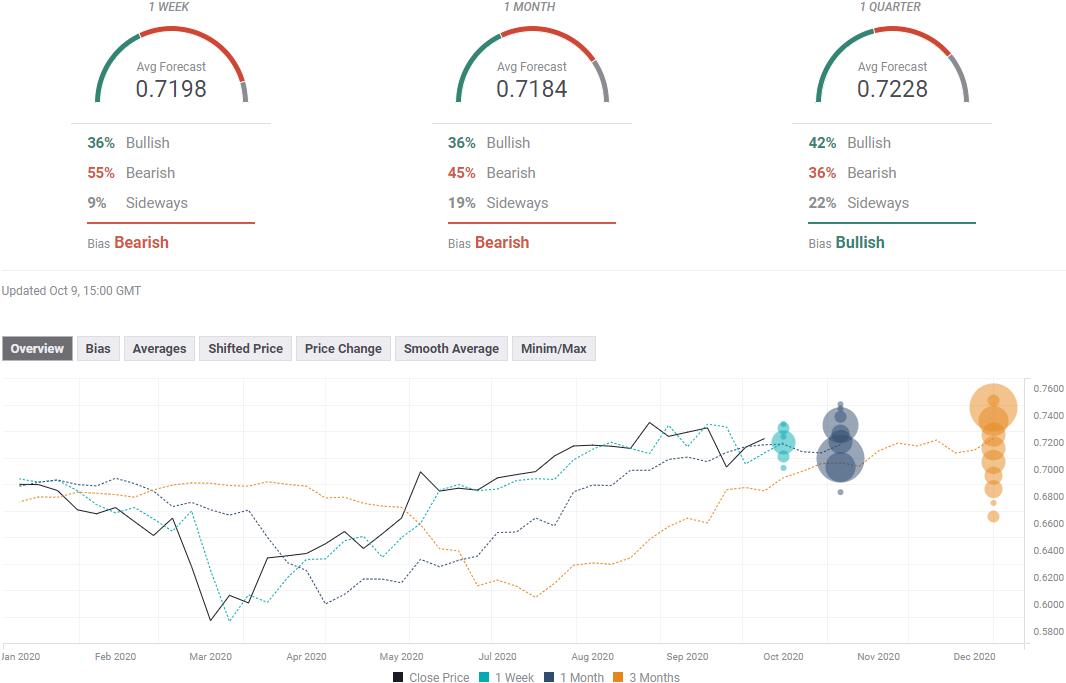View the Minim/Max tab
The height and width of the screenshot is (683, 1066).
[553, 349]
